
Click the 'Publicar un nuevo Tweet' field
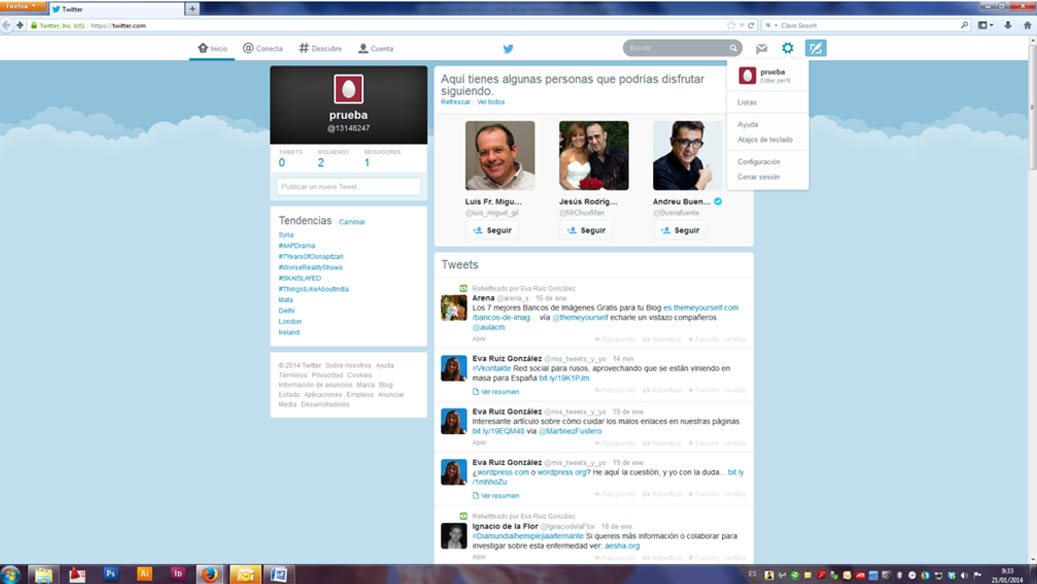(x=348, y=187)
